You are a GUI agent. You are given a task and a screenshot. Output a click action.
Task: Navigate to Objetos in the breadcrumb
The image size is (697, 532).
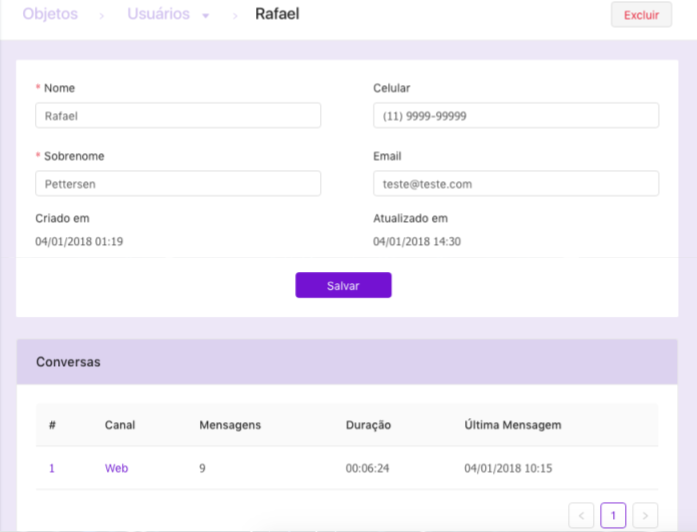click(50, 15)
